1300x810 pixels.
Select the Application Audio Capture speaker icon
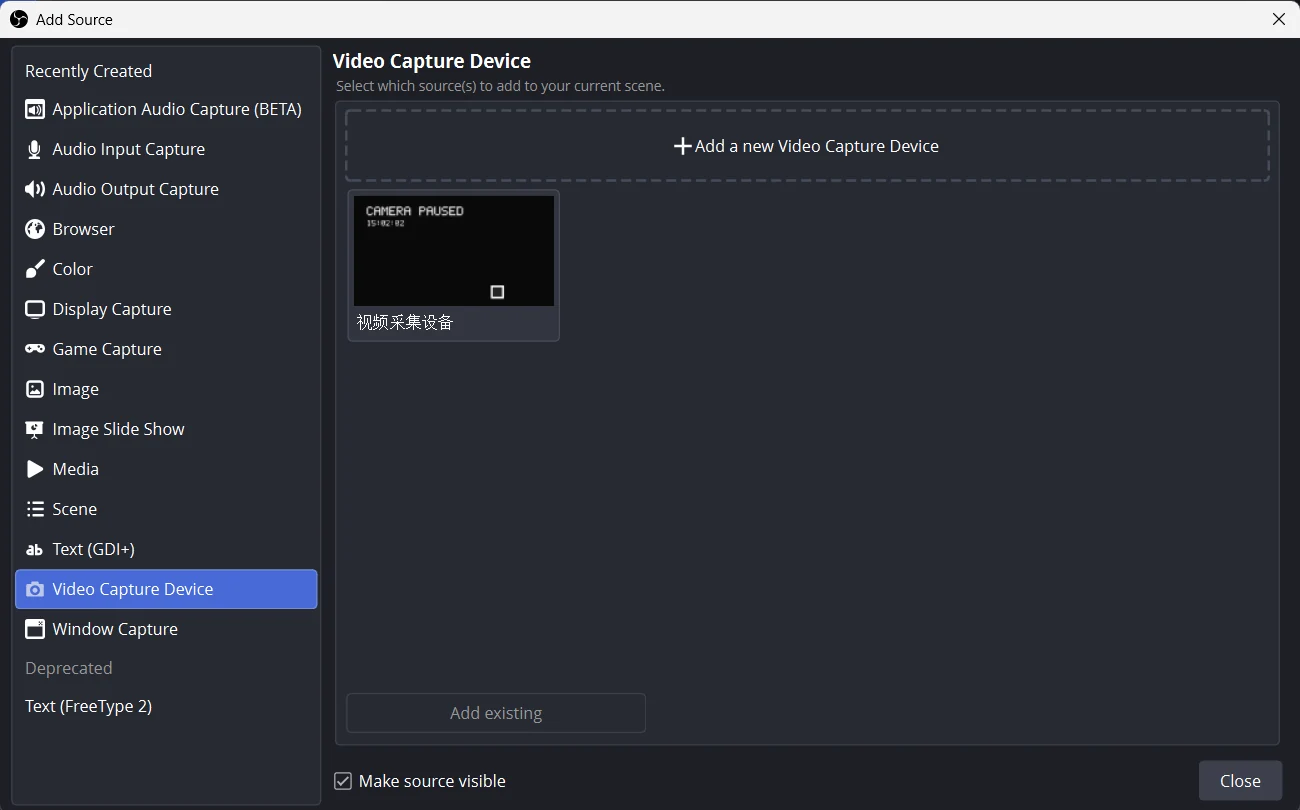[35, 109]
